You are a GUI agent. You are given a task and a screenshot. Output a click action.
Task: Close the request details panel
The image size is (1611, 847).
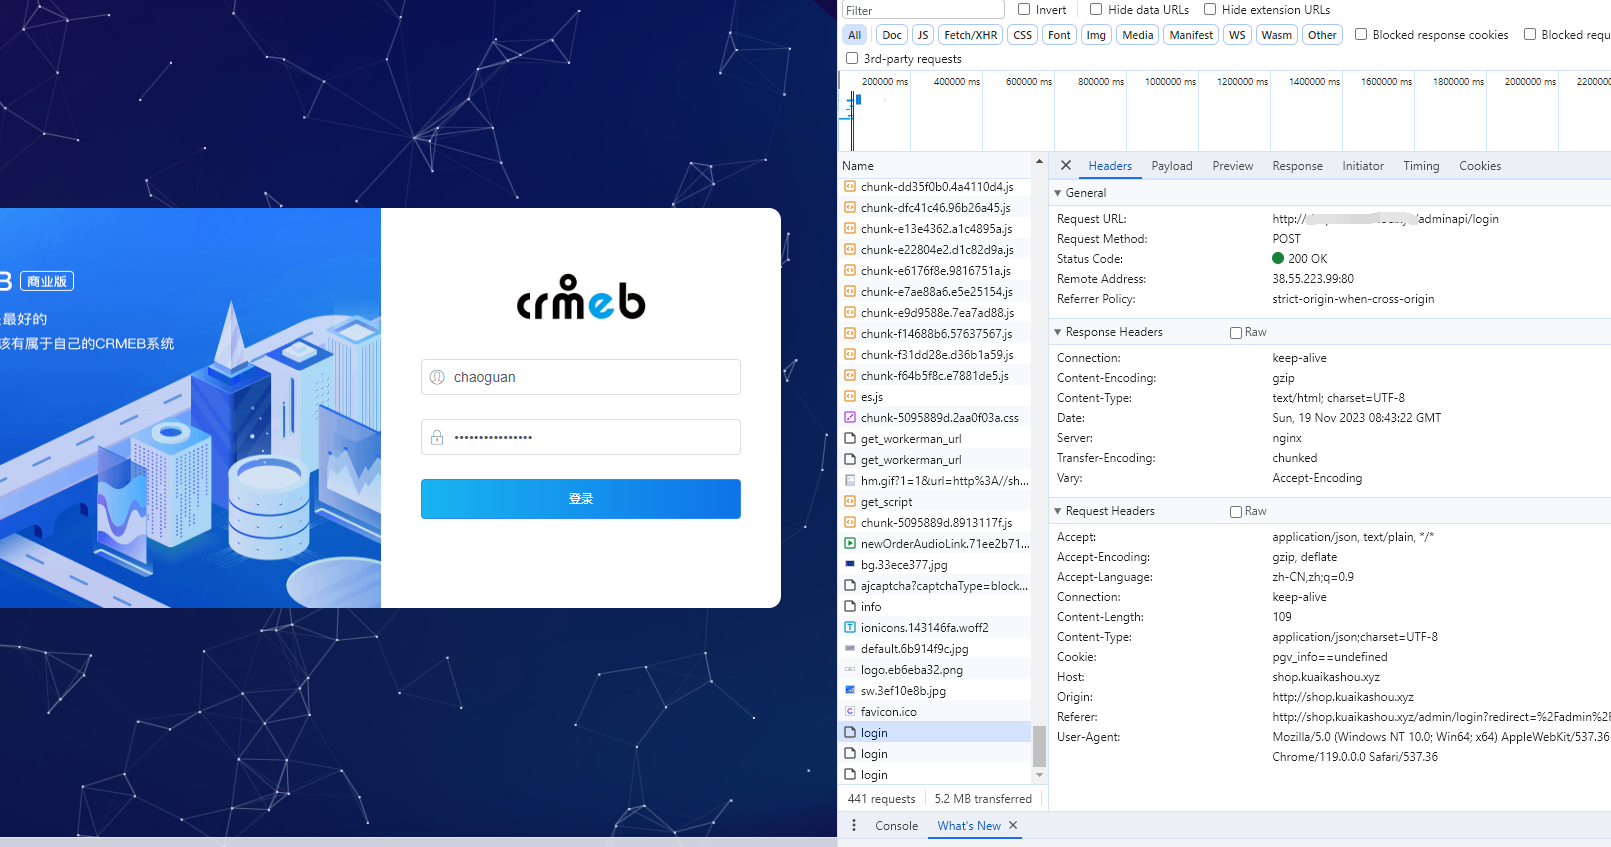(x=1066, y=165)
